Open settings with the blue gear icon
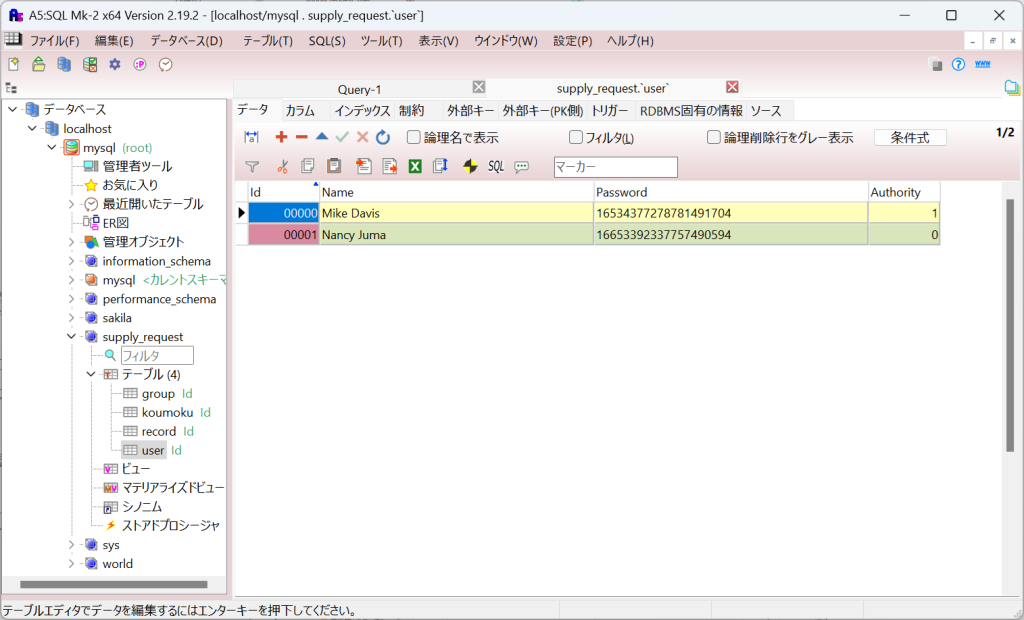Image resolution: width=1024 pixels, height=620 pixels. (115, 64)
